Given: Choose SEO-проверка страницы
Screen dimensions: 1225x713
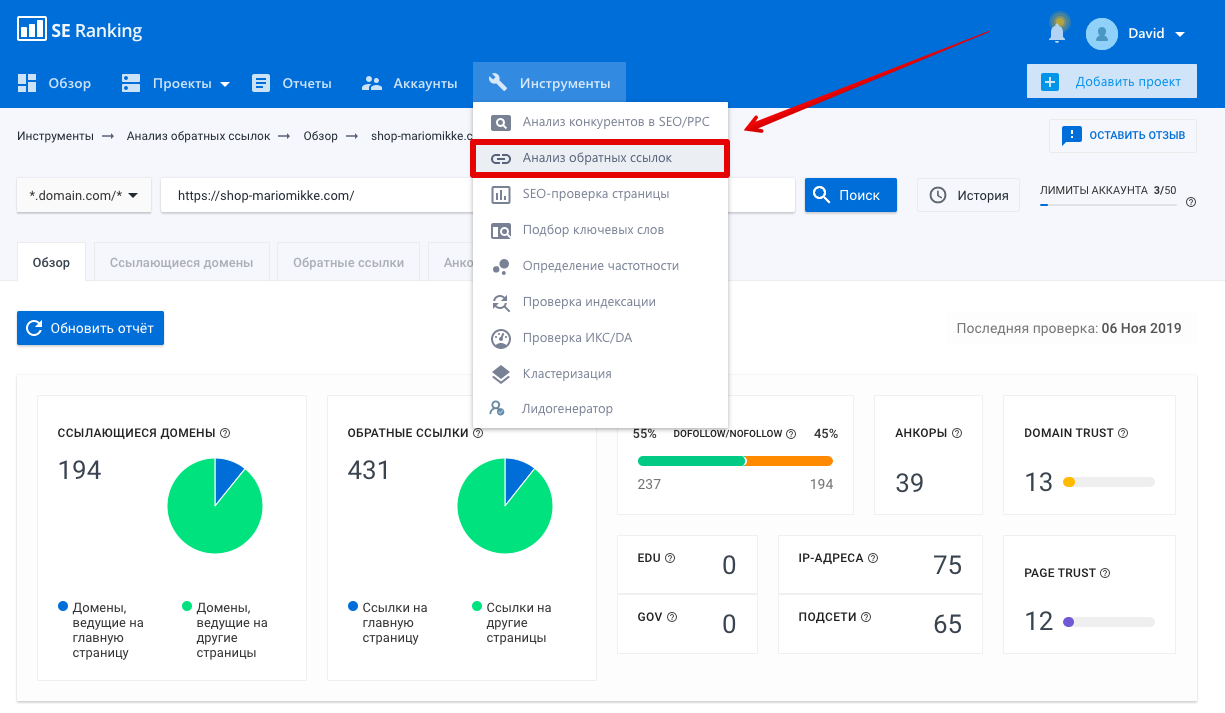Looking at the screenshot, I should (600, 194).
